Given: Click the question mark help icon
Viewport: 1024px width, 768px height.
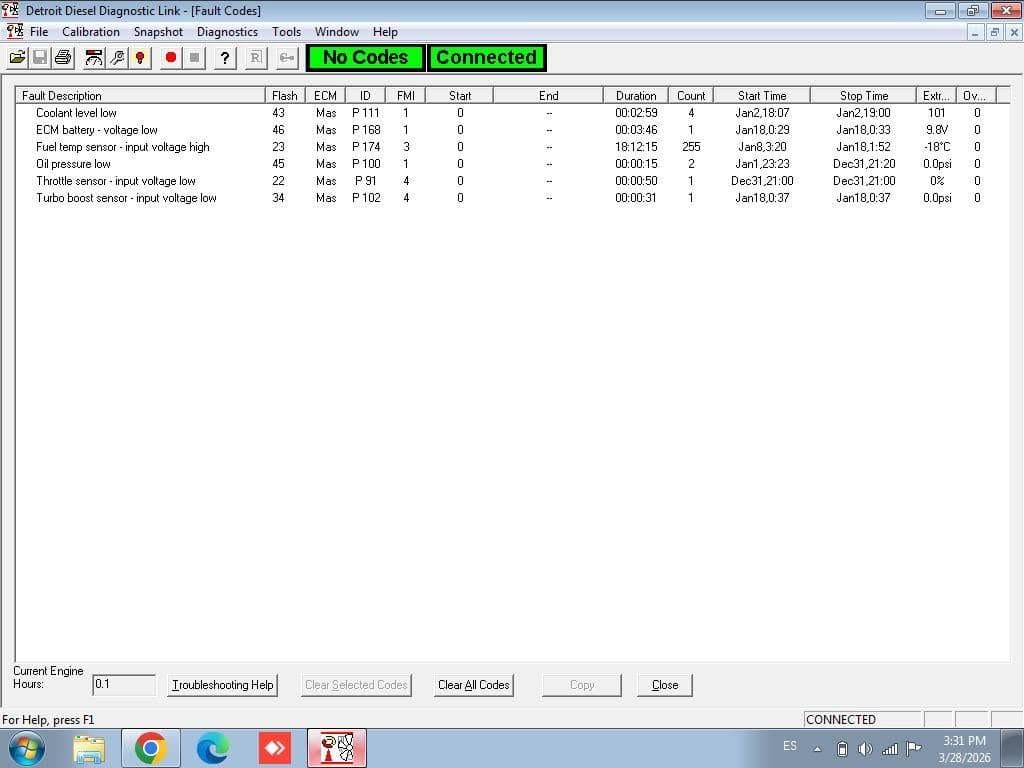Looking at the screenshot, I should click(x=225, y=57).
